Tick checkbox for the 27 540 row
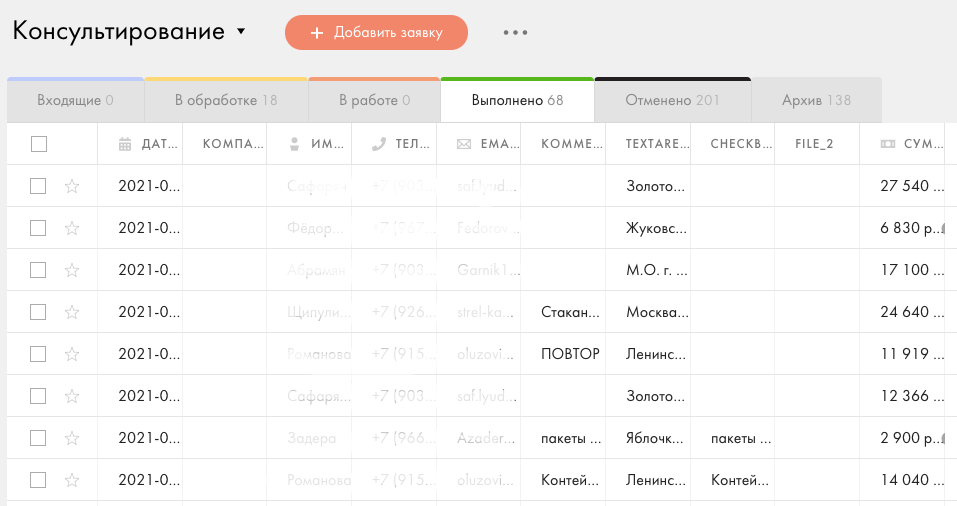The width and height of the screenshot is (957, 506). (38, 186)
